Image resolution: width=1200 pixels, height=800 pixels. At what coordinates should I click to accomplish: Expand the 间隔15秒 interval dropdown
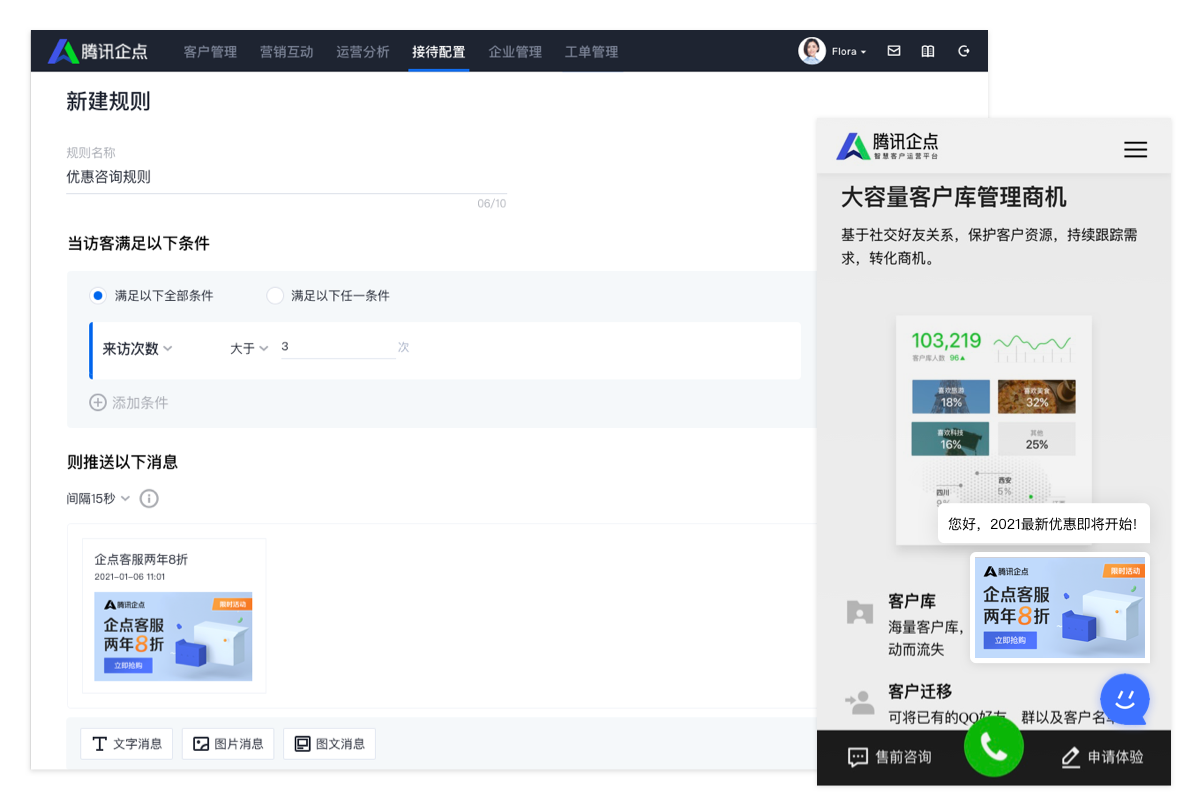point(98,498)
